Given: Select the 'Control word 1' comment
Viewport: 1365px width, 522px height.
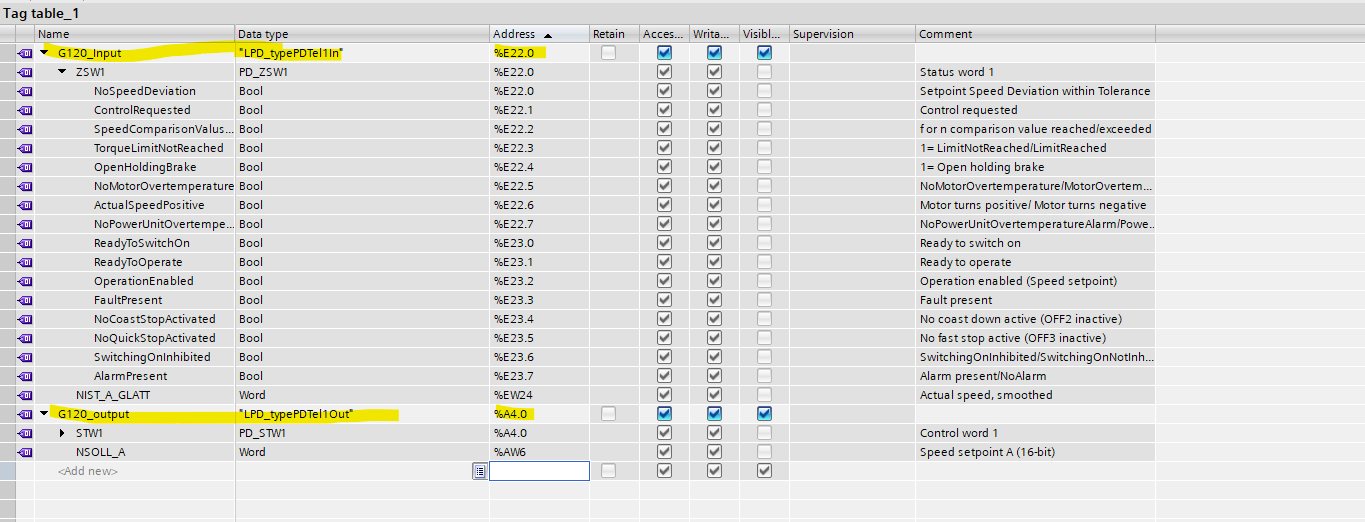Looking at the screenshot, I should point(959,433).
